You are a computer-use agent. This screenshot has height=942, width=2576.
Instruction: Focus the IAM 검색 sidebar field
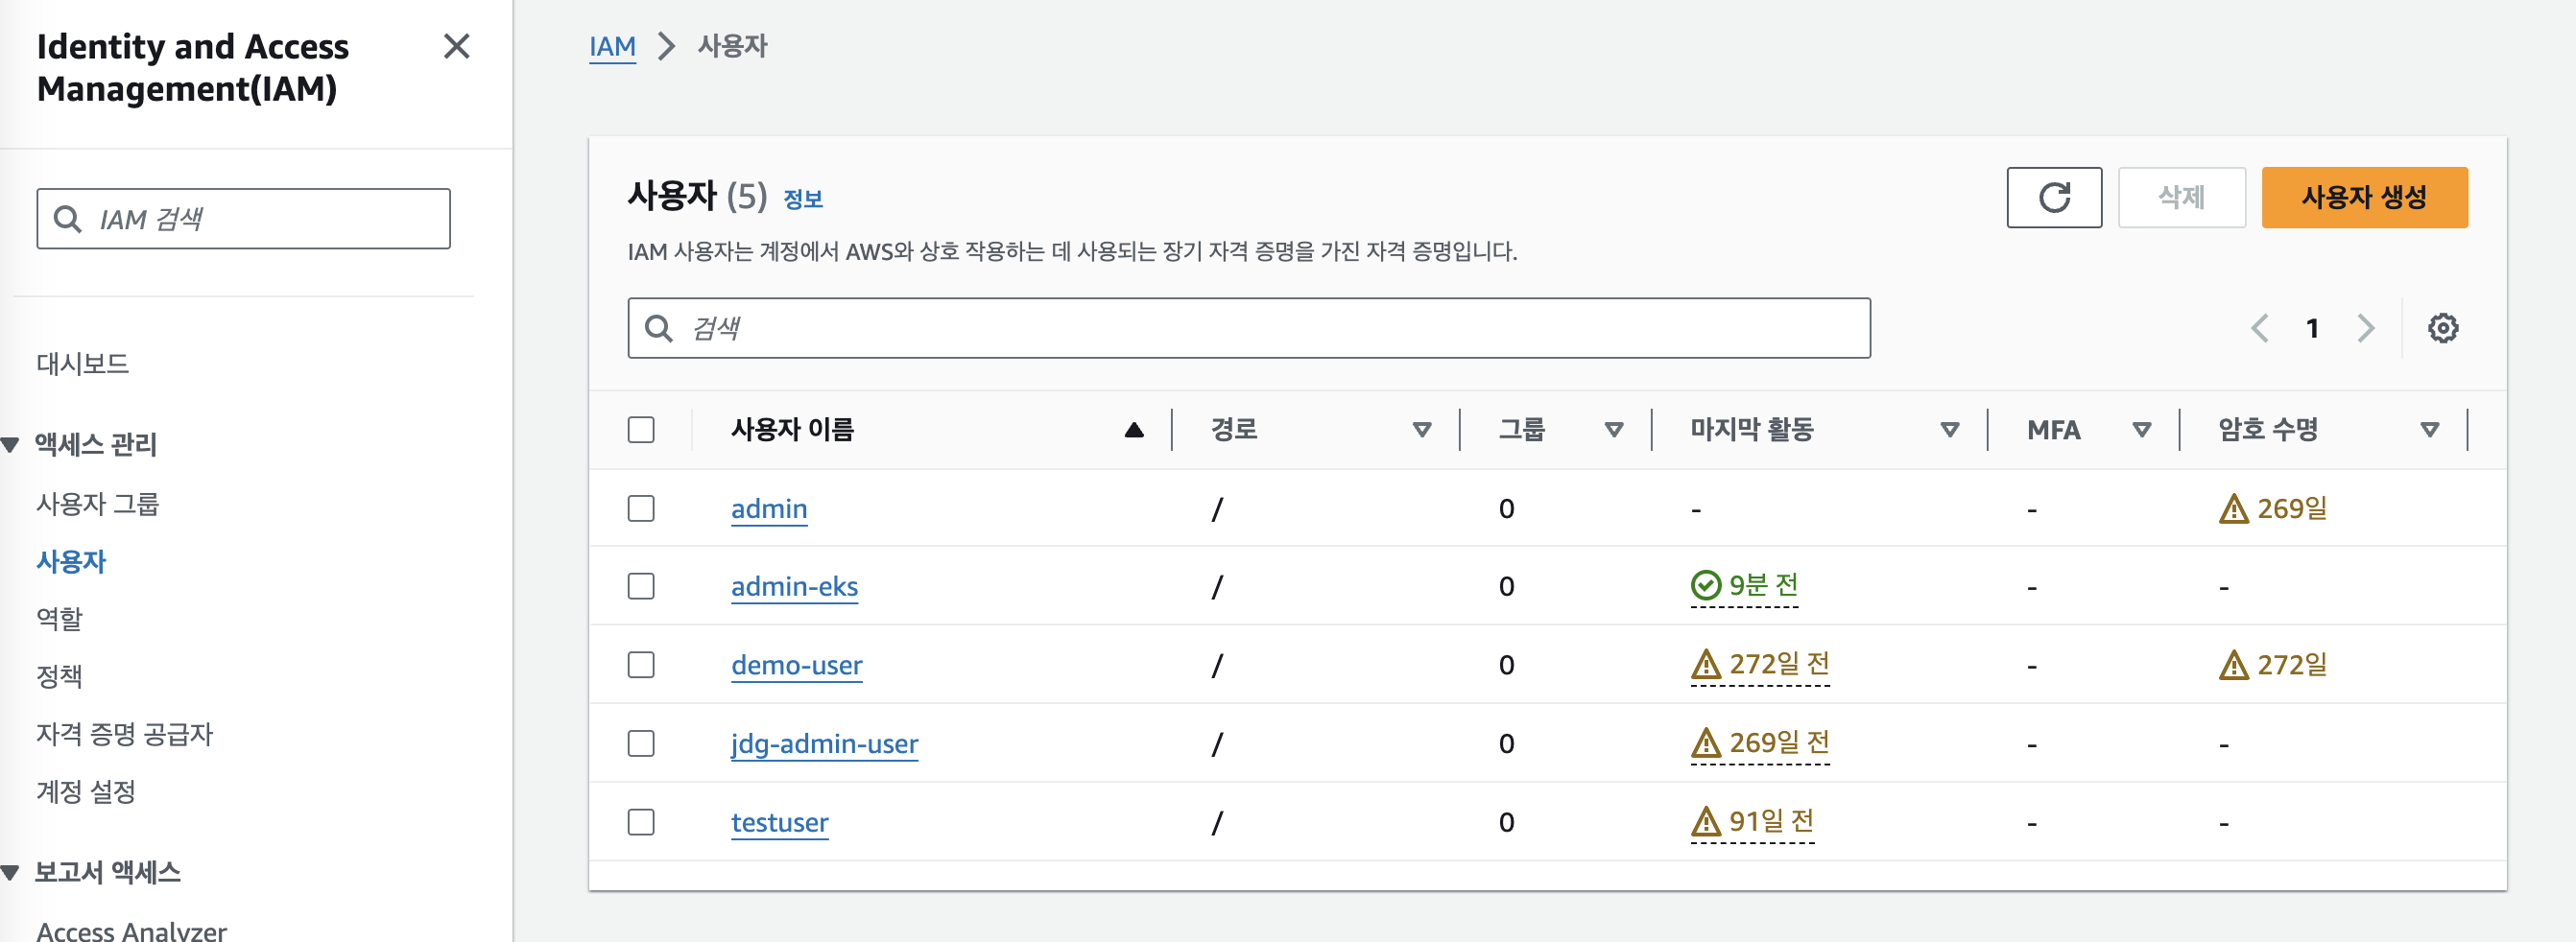[x=243, y=219]
